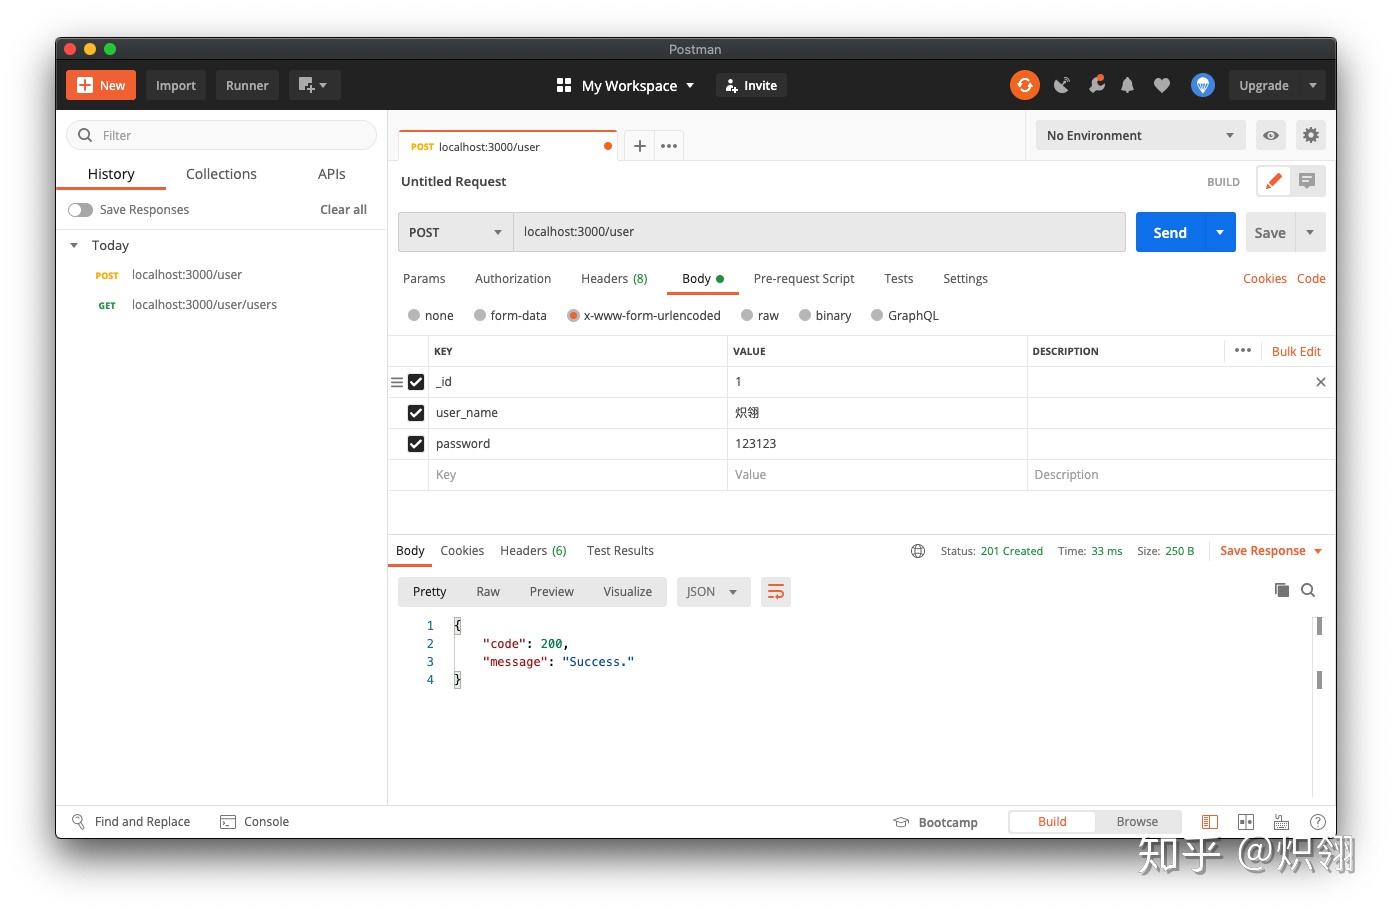Open Postman notifications bell

tap(1127, 85)
